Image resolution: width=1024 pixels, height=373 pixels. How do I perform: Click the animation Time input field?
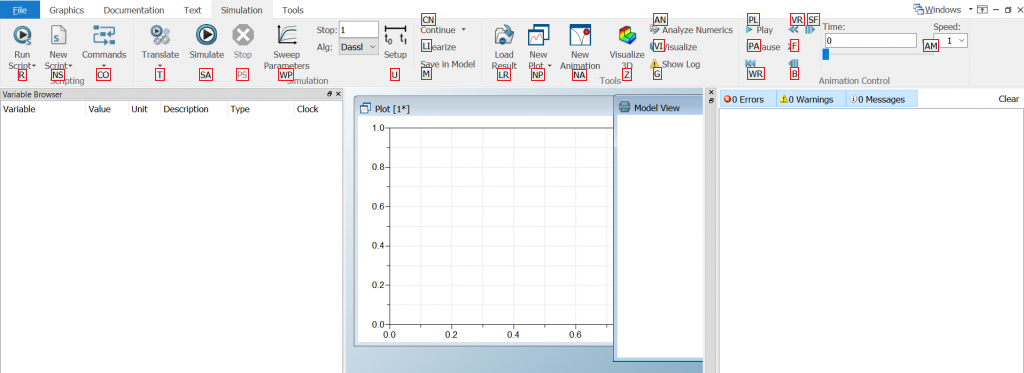pyautogui.click(x=870, y=41)
